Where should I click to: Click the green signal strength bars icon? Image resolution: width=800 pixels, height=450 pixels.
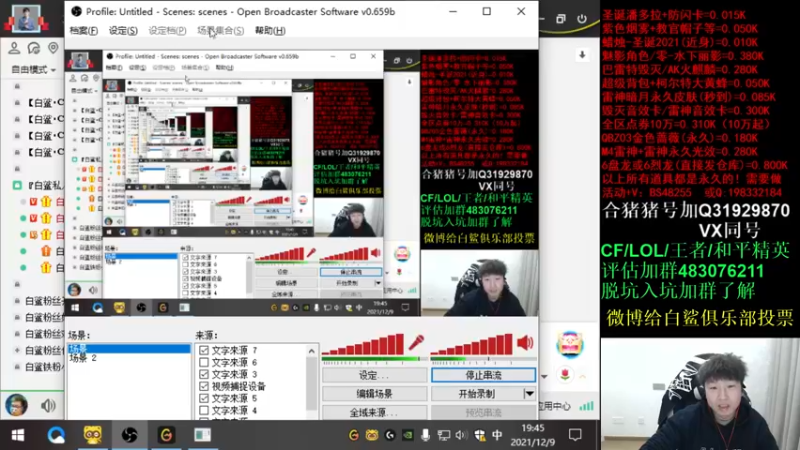(587, 406)
